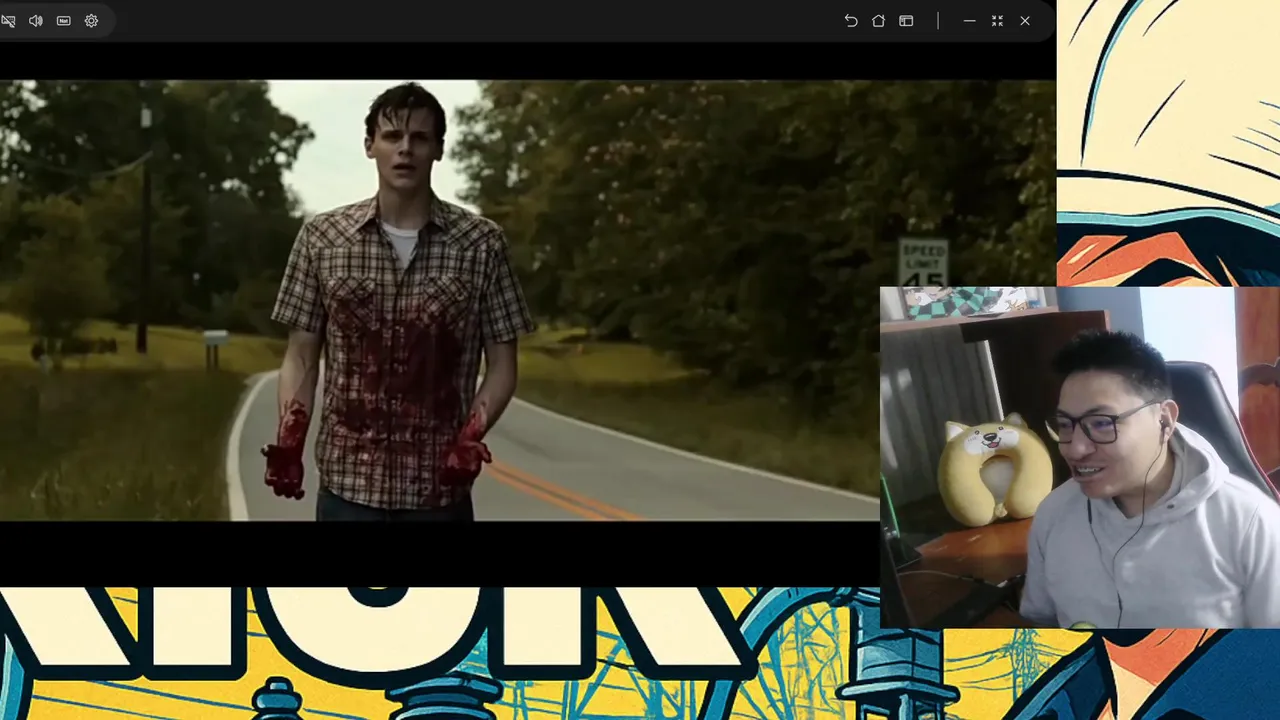Minimize the mirroring window
Viewport: 1280px width, 720px height.
(969, 21)
